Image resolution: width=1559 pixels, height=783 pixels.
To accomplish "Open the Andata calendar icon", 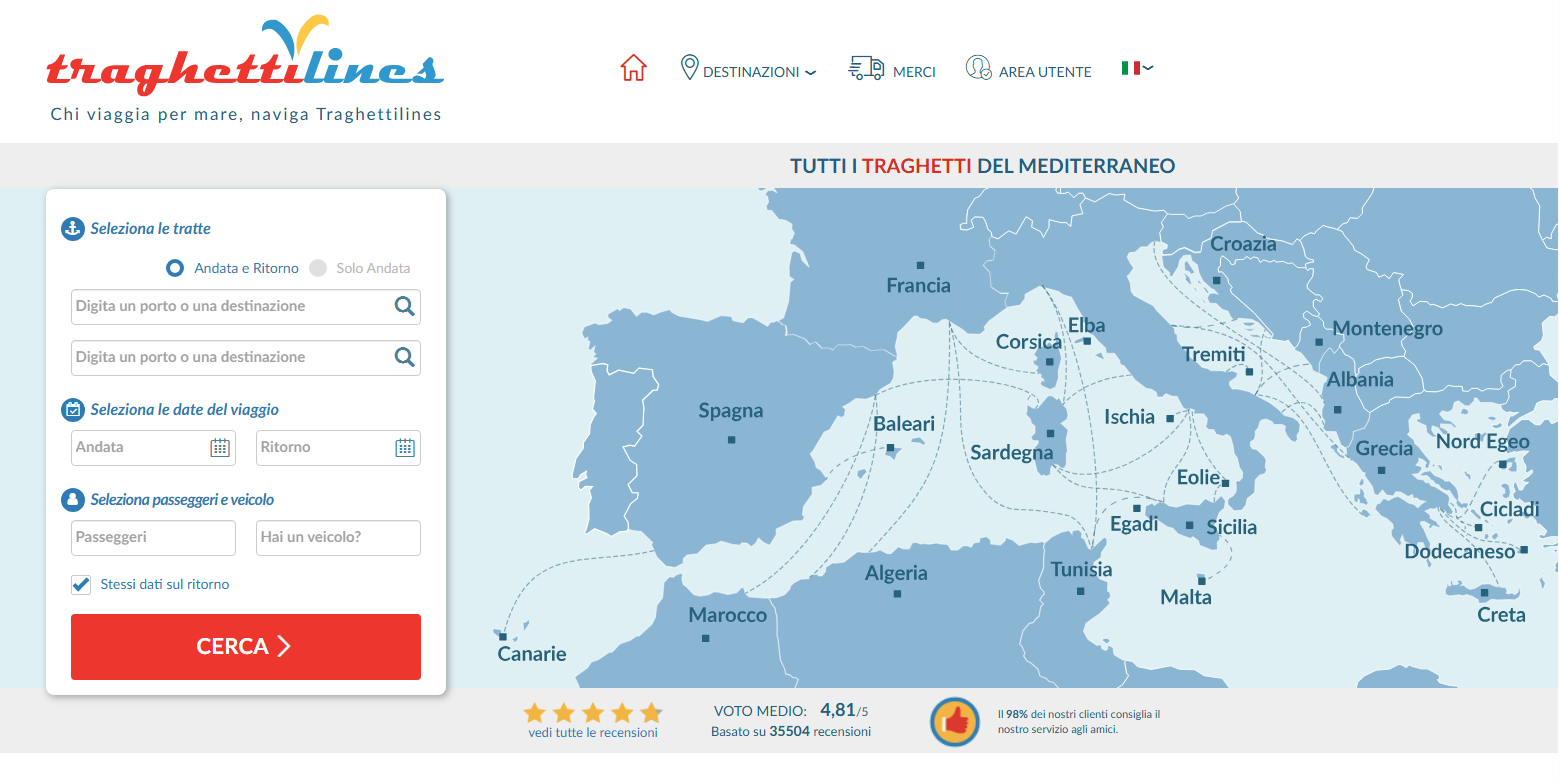I will (220, 448).
